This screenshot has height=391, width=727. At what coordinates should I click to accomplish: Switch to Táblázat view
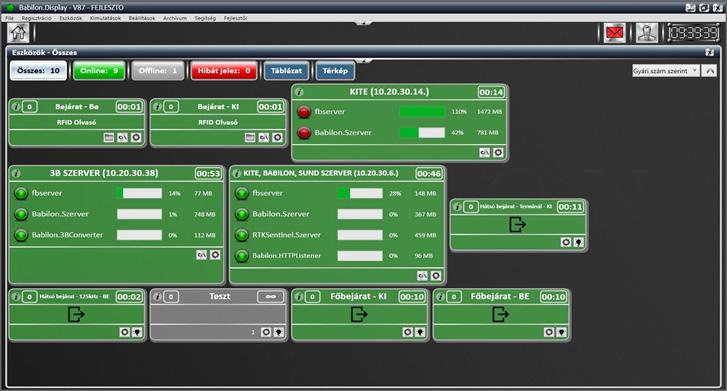(x=287, y=71)
